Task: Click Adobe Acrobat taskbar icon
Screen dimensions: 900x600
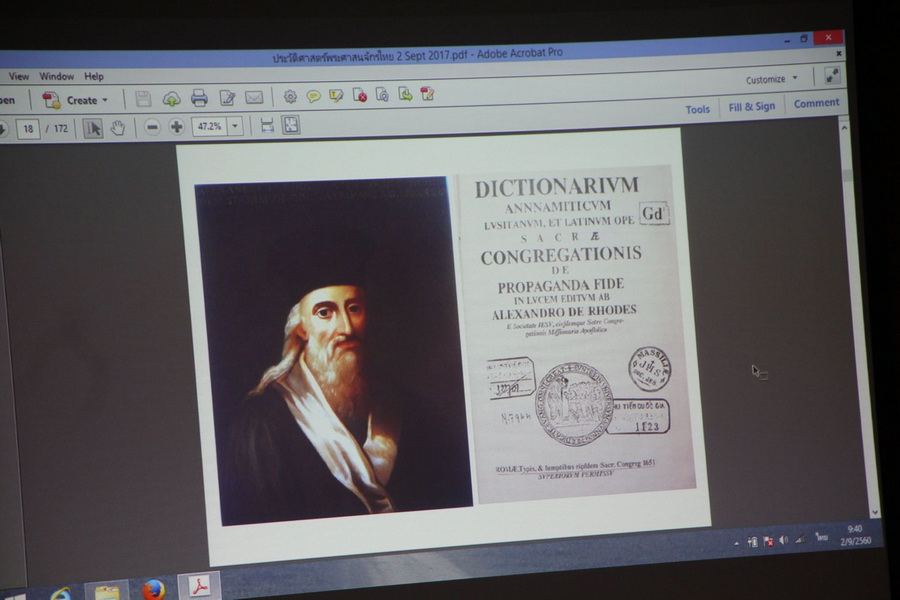Action: (199, 586)
